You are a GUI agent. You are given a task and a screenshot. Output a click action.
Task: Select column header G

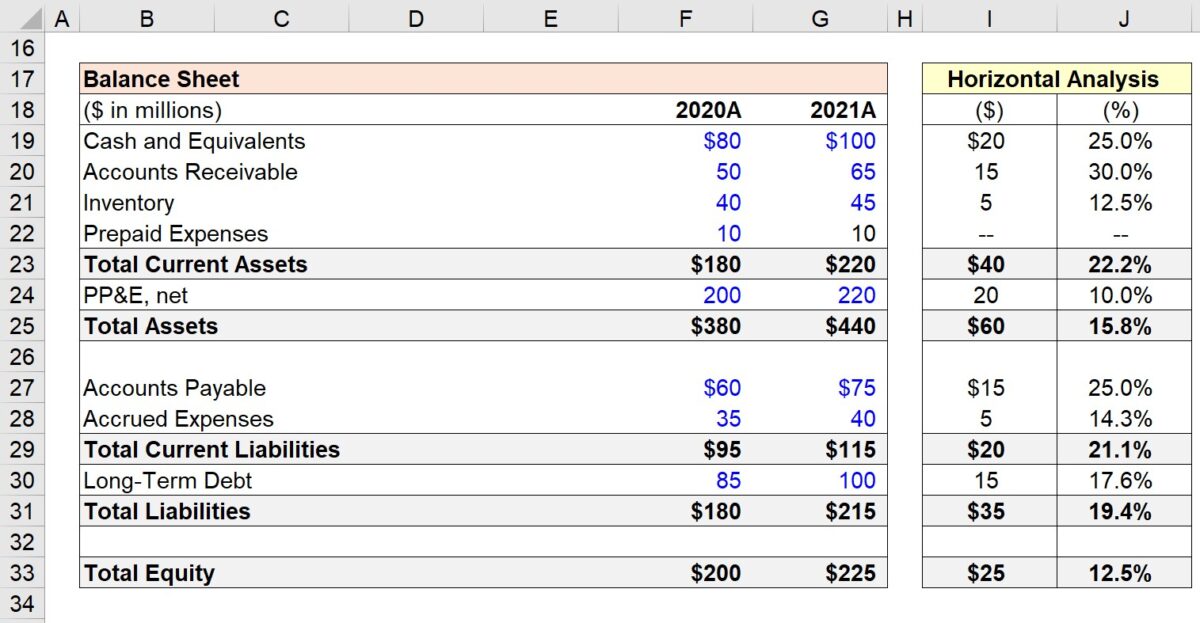[820, 16]
